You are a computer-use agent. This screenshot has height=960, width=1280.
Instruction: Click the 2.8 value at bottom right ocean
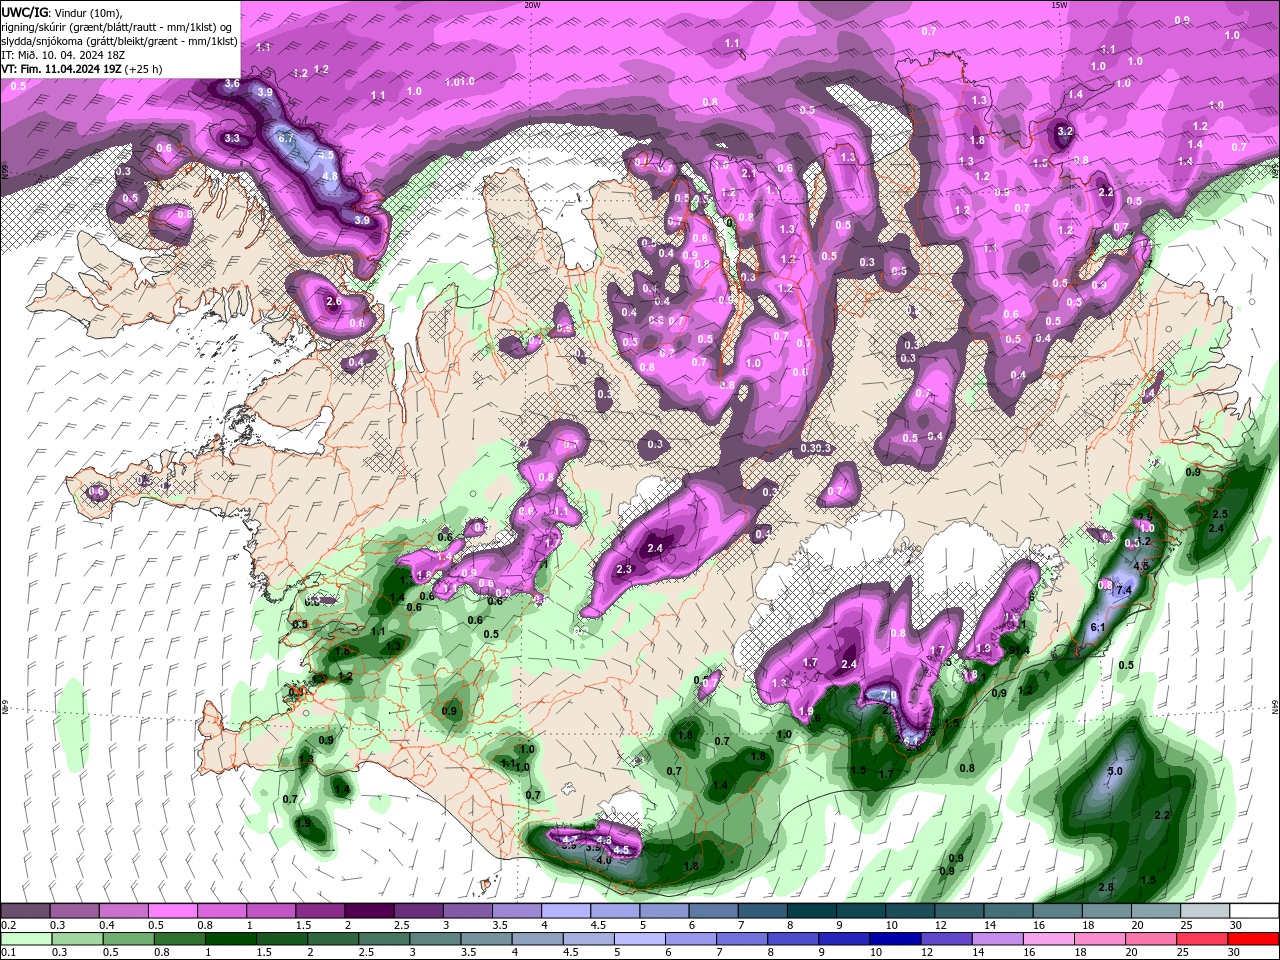(1106, 887)
